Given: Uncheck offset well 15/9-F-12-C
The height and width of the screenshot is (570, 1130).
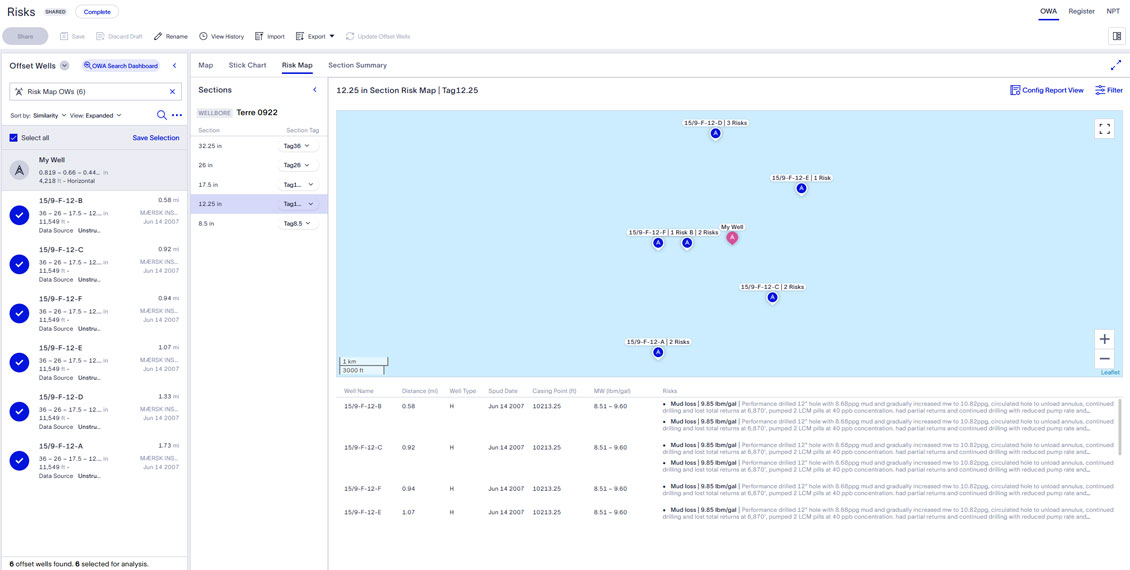Looking at the screenshot, I should (19, 264).
